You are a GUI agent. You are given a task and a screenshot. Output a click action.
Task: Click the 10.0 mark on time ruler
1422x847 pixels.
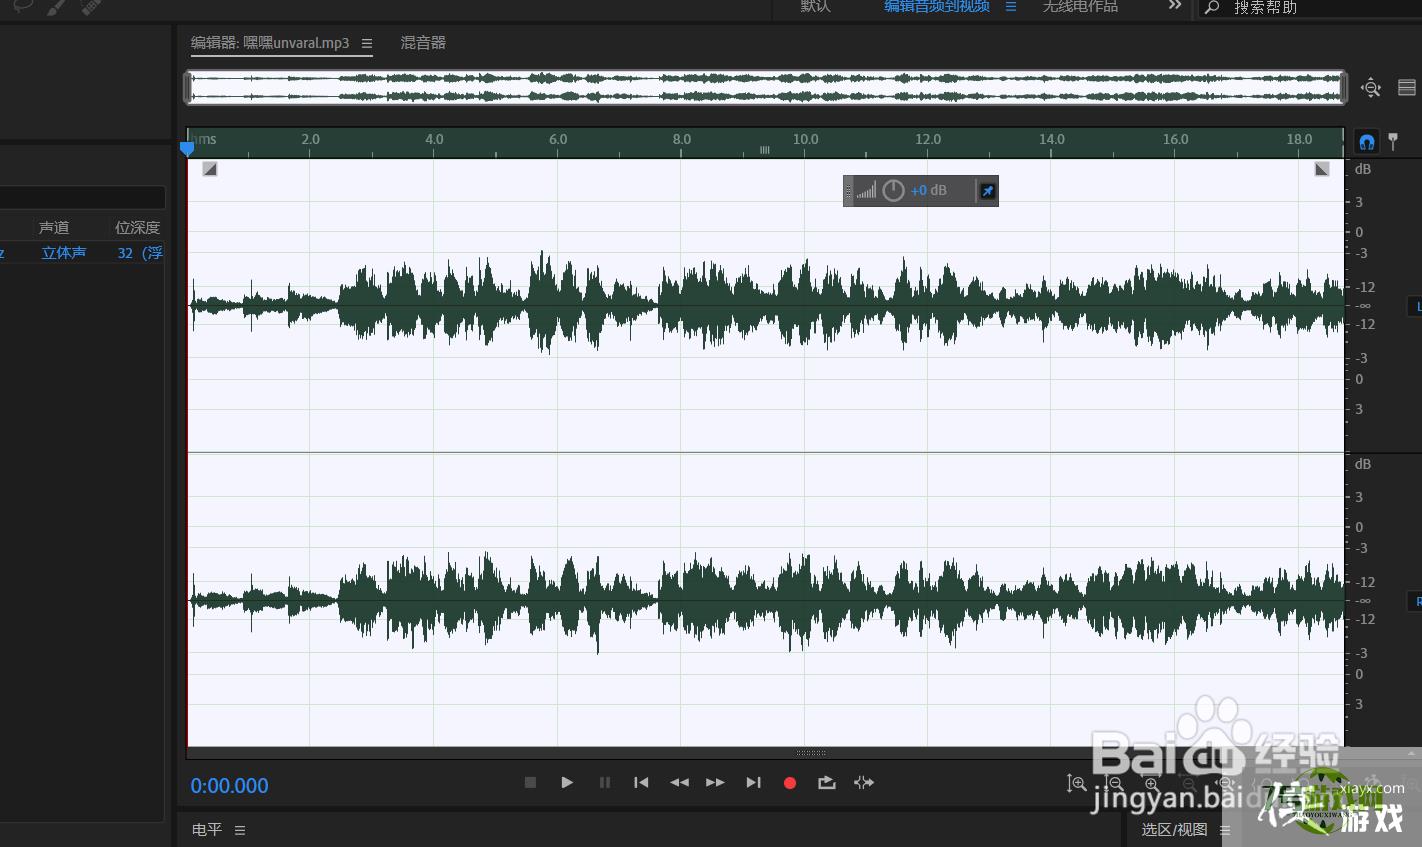805,139
